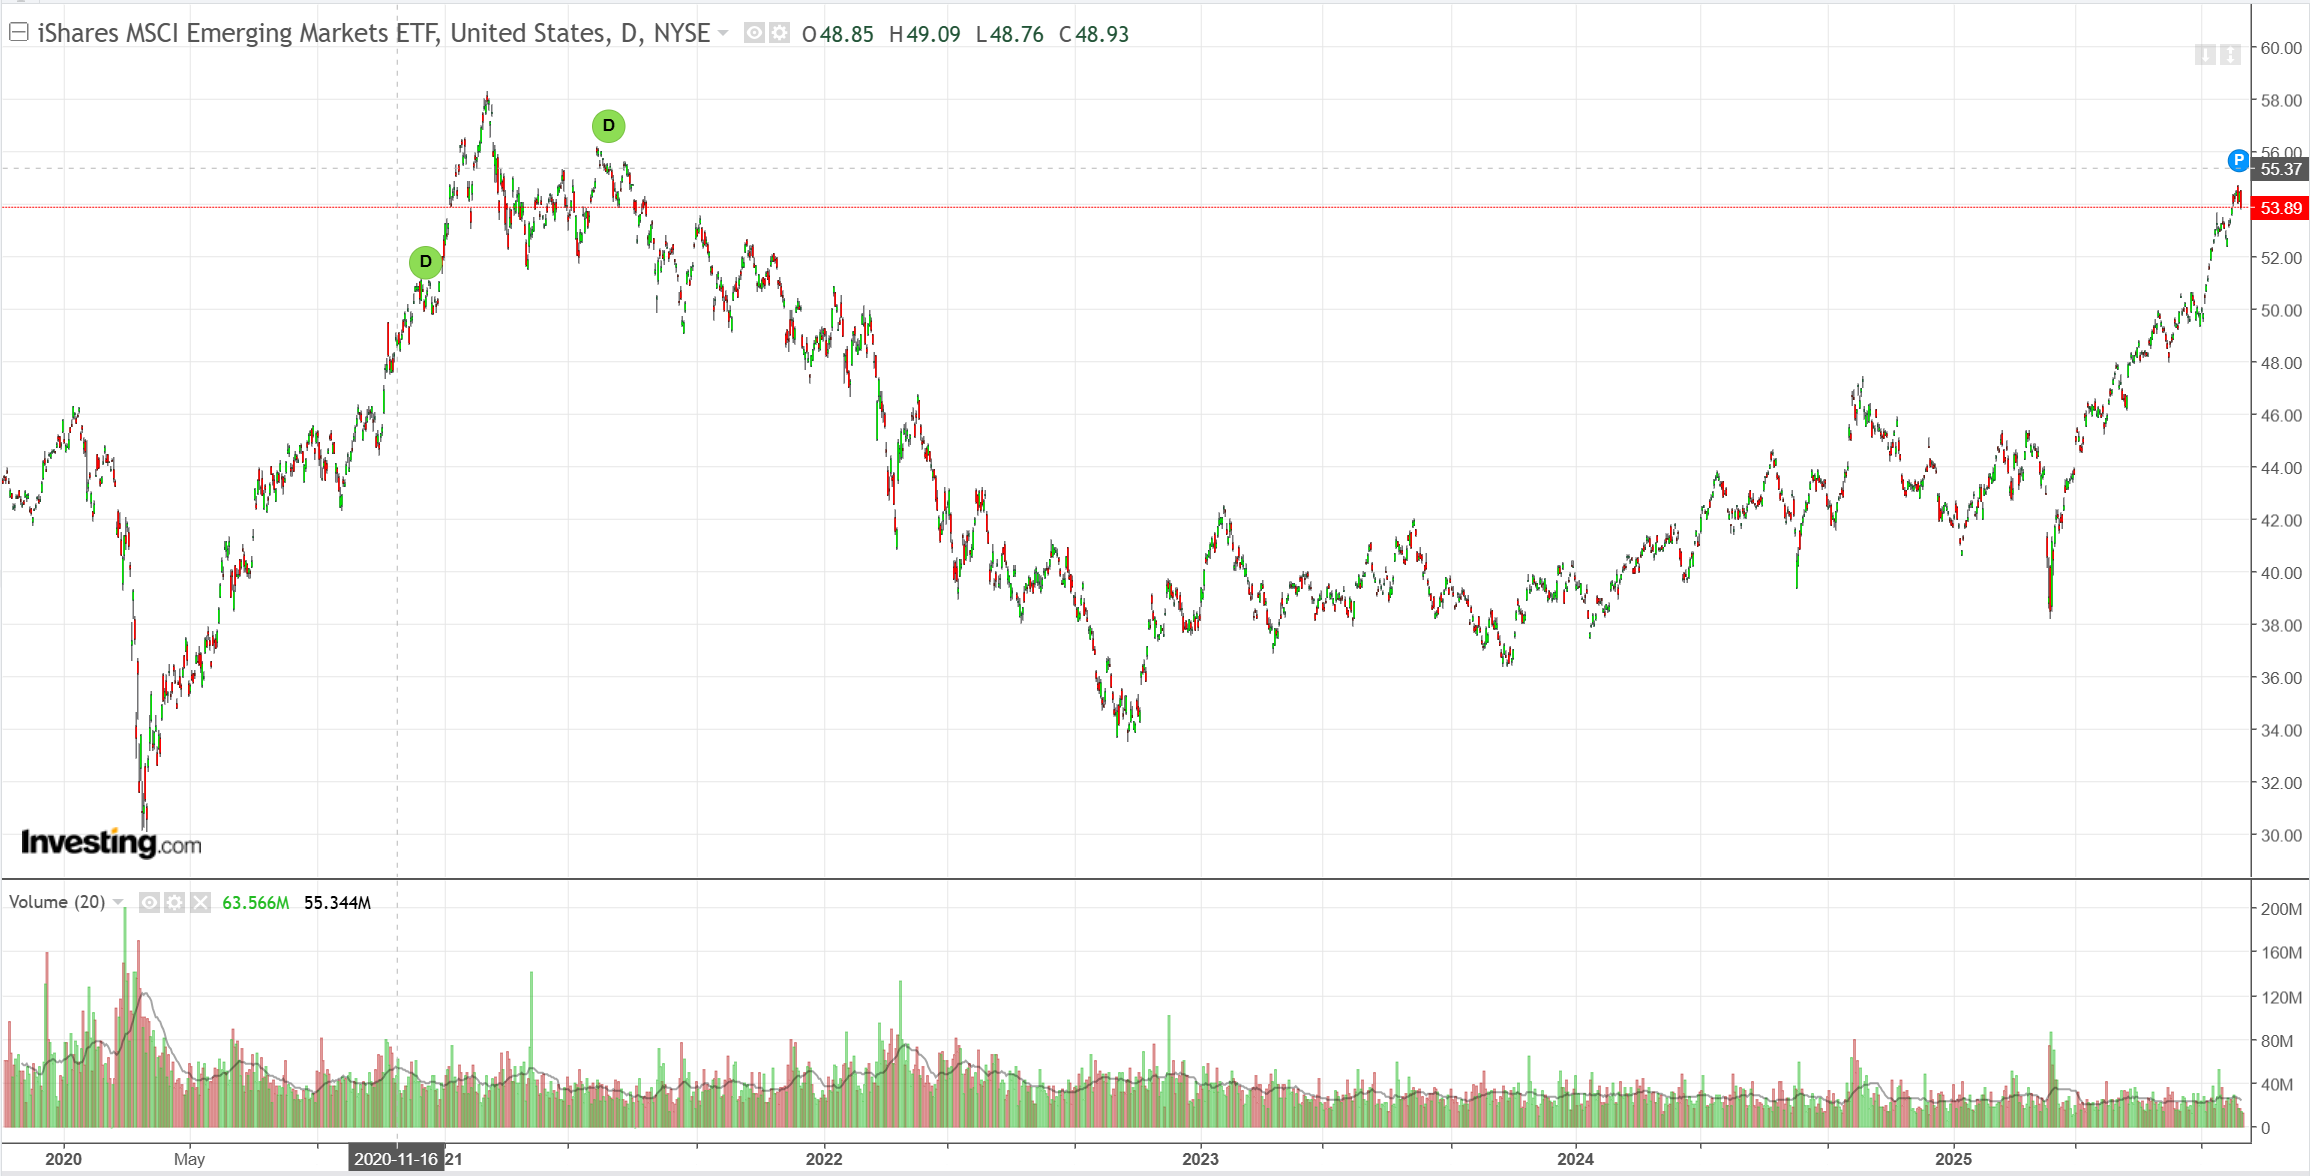Click the upper green D dividend marker
The height and width of the screenshot is (1176, 2310).
(x=608, y=126)
